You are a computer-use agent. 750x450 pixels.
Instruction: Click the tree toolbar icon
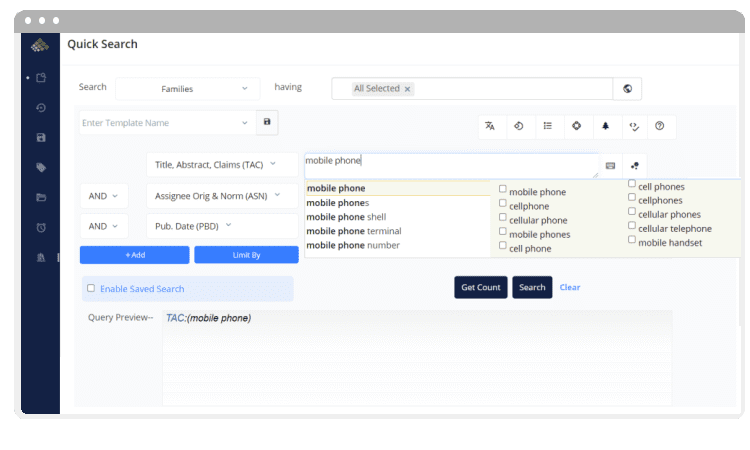605,126
